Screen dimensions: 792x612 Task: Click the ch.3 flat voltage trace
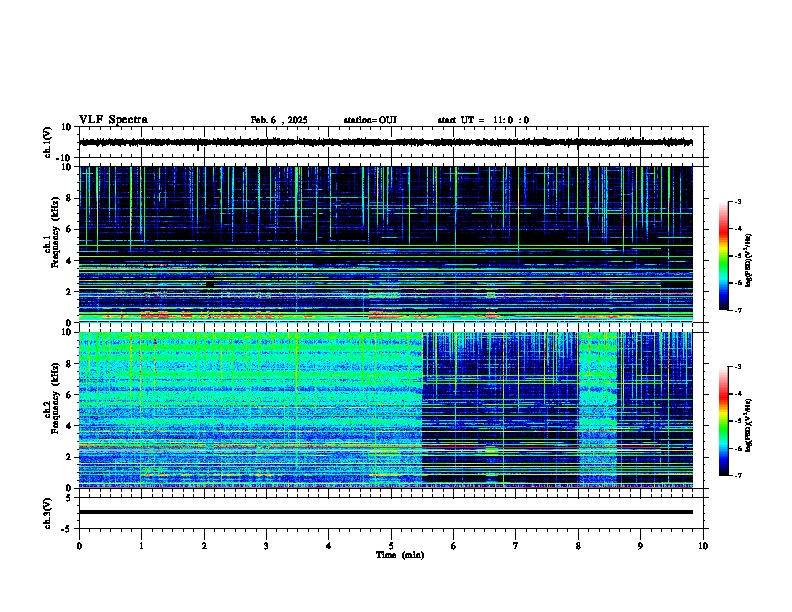pos(386,512)
